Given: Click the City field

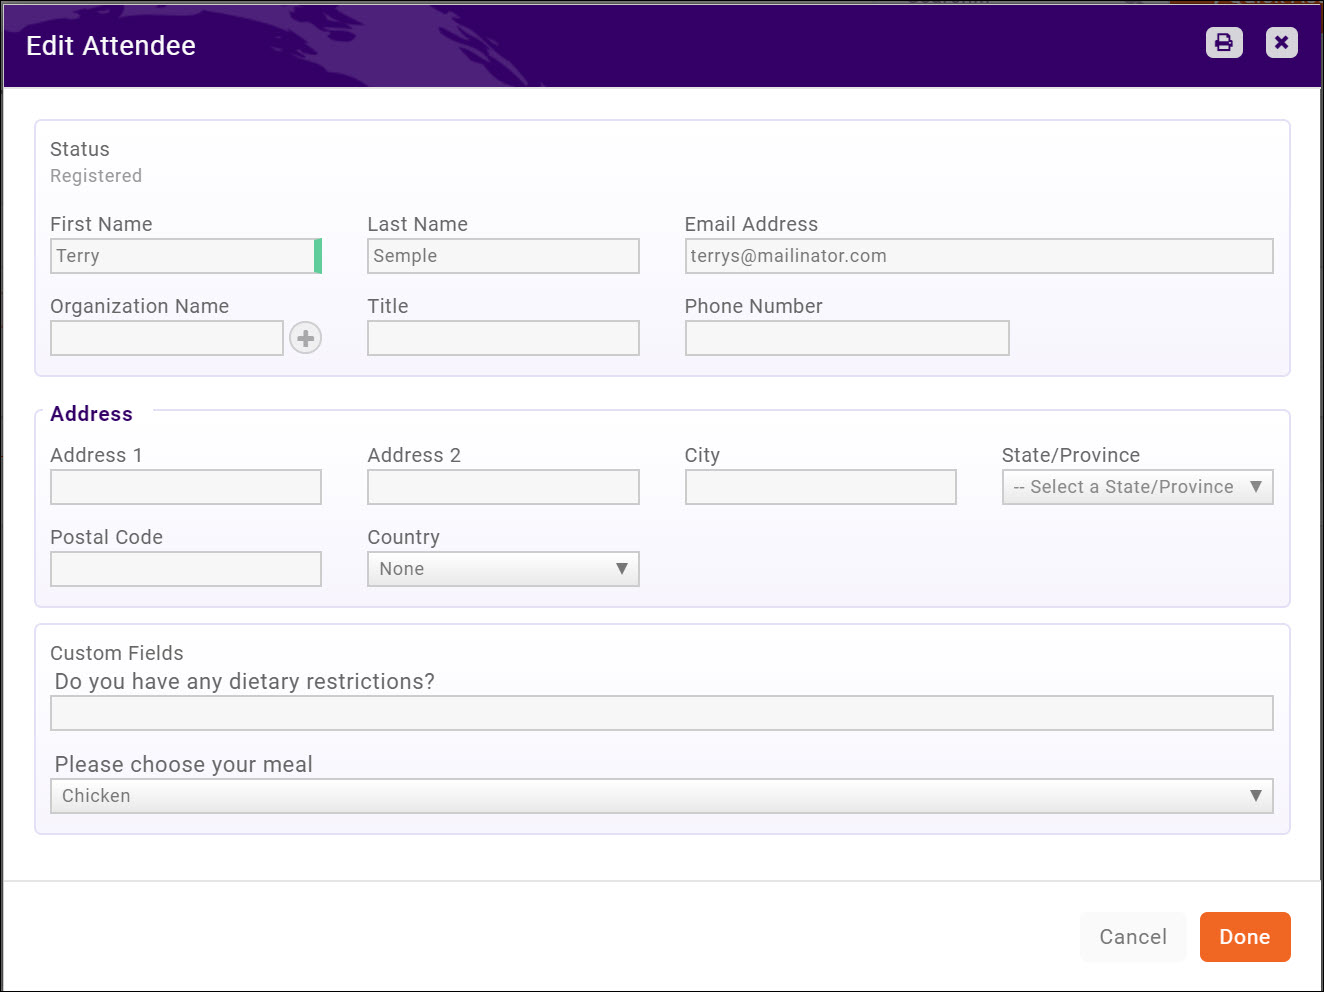Looking at the screenshot, I should (820, 487).
